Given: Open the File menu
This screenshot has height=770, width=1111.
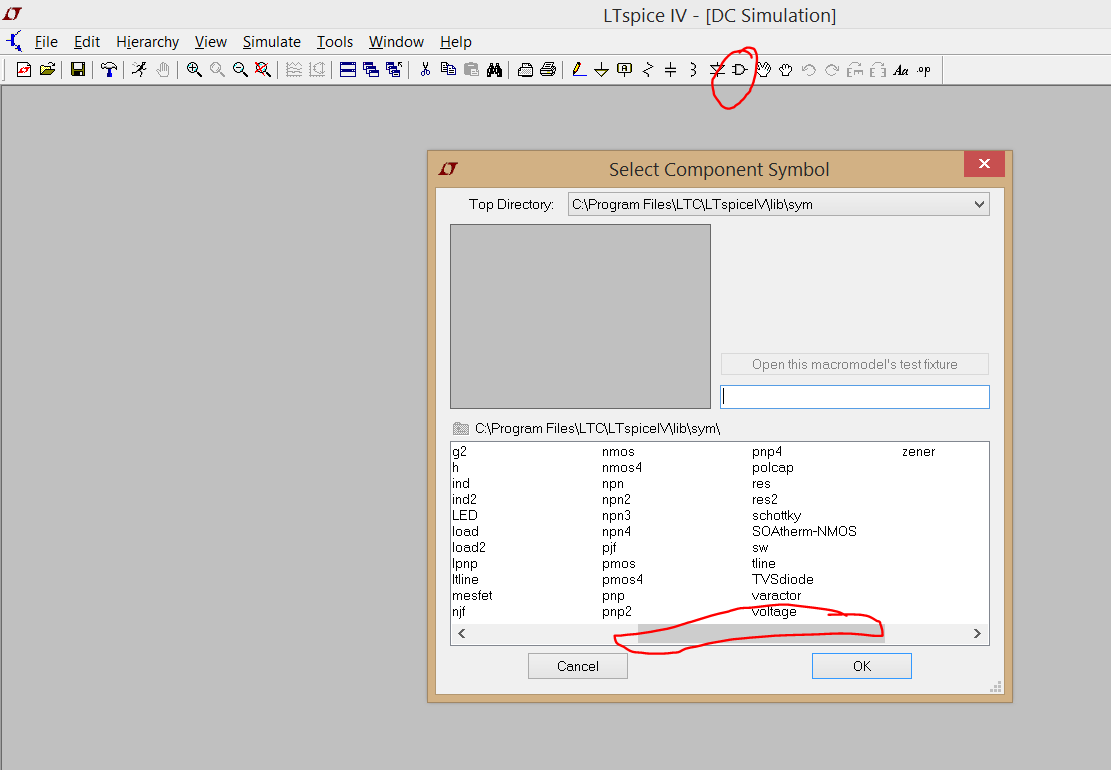Looking at the screenshot, I should [x=46, y=42].
